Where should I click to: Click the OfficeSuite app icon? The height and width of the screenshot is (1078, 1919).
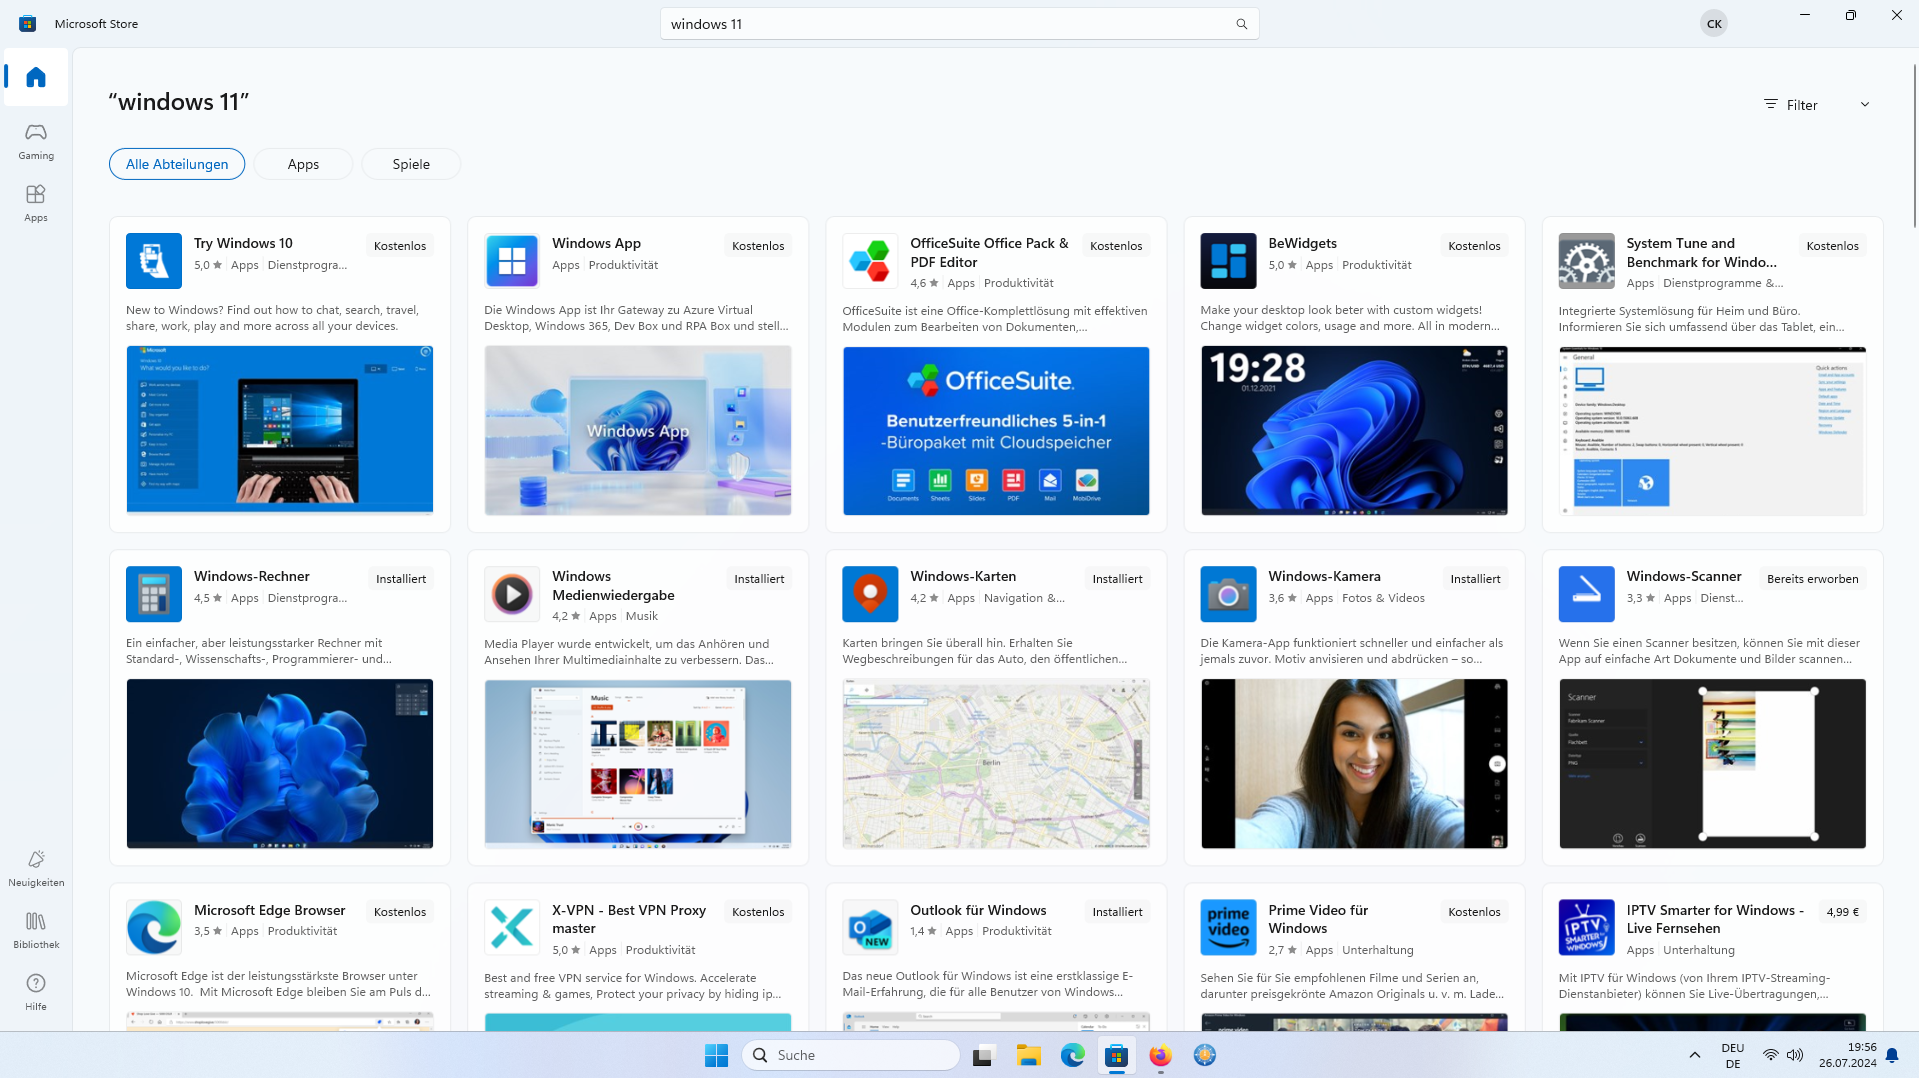[870, 261]
